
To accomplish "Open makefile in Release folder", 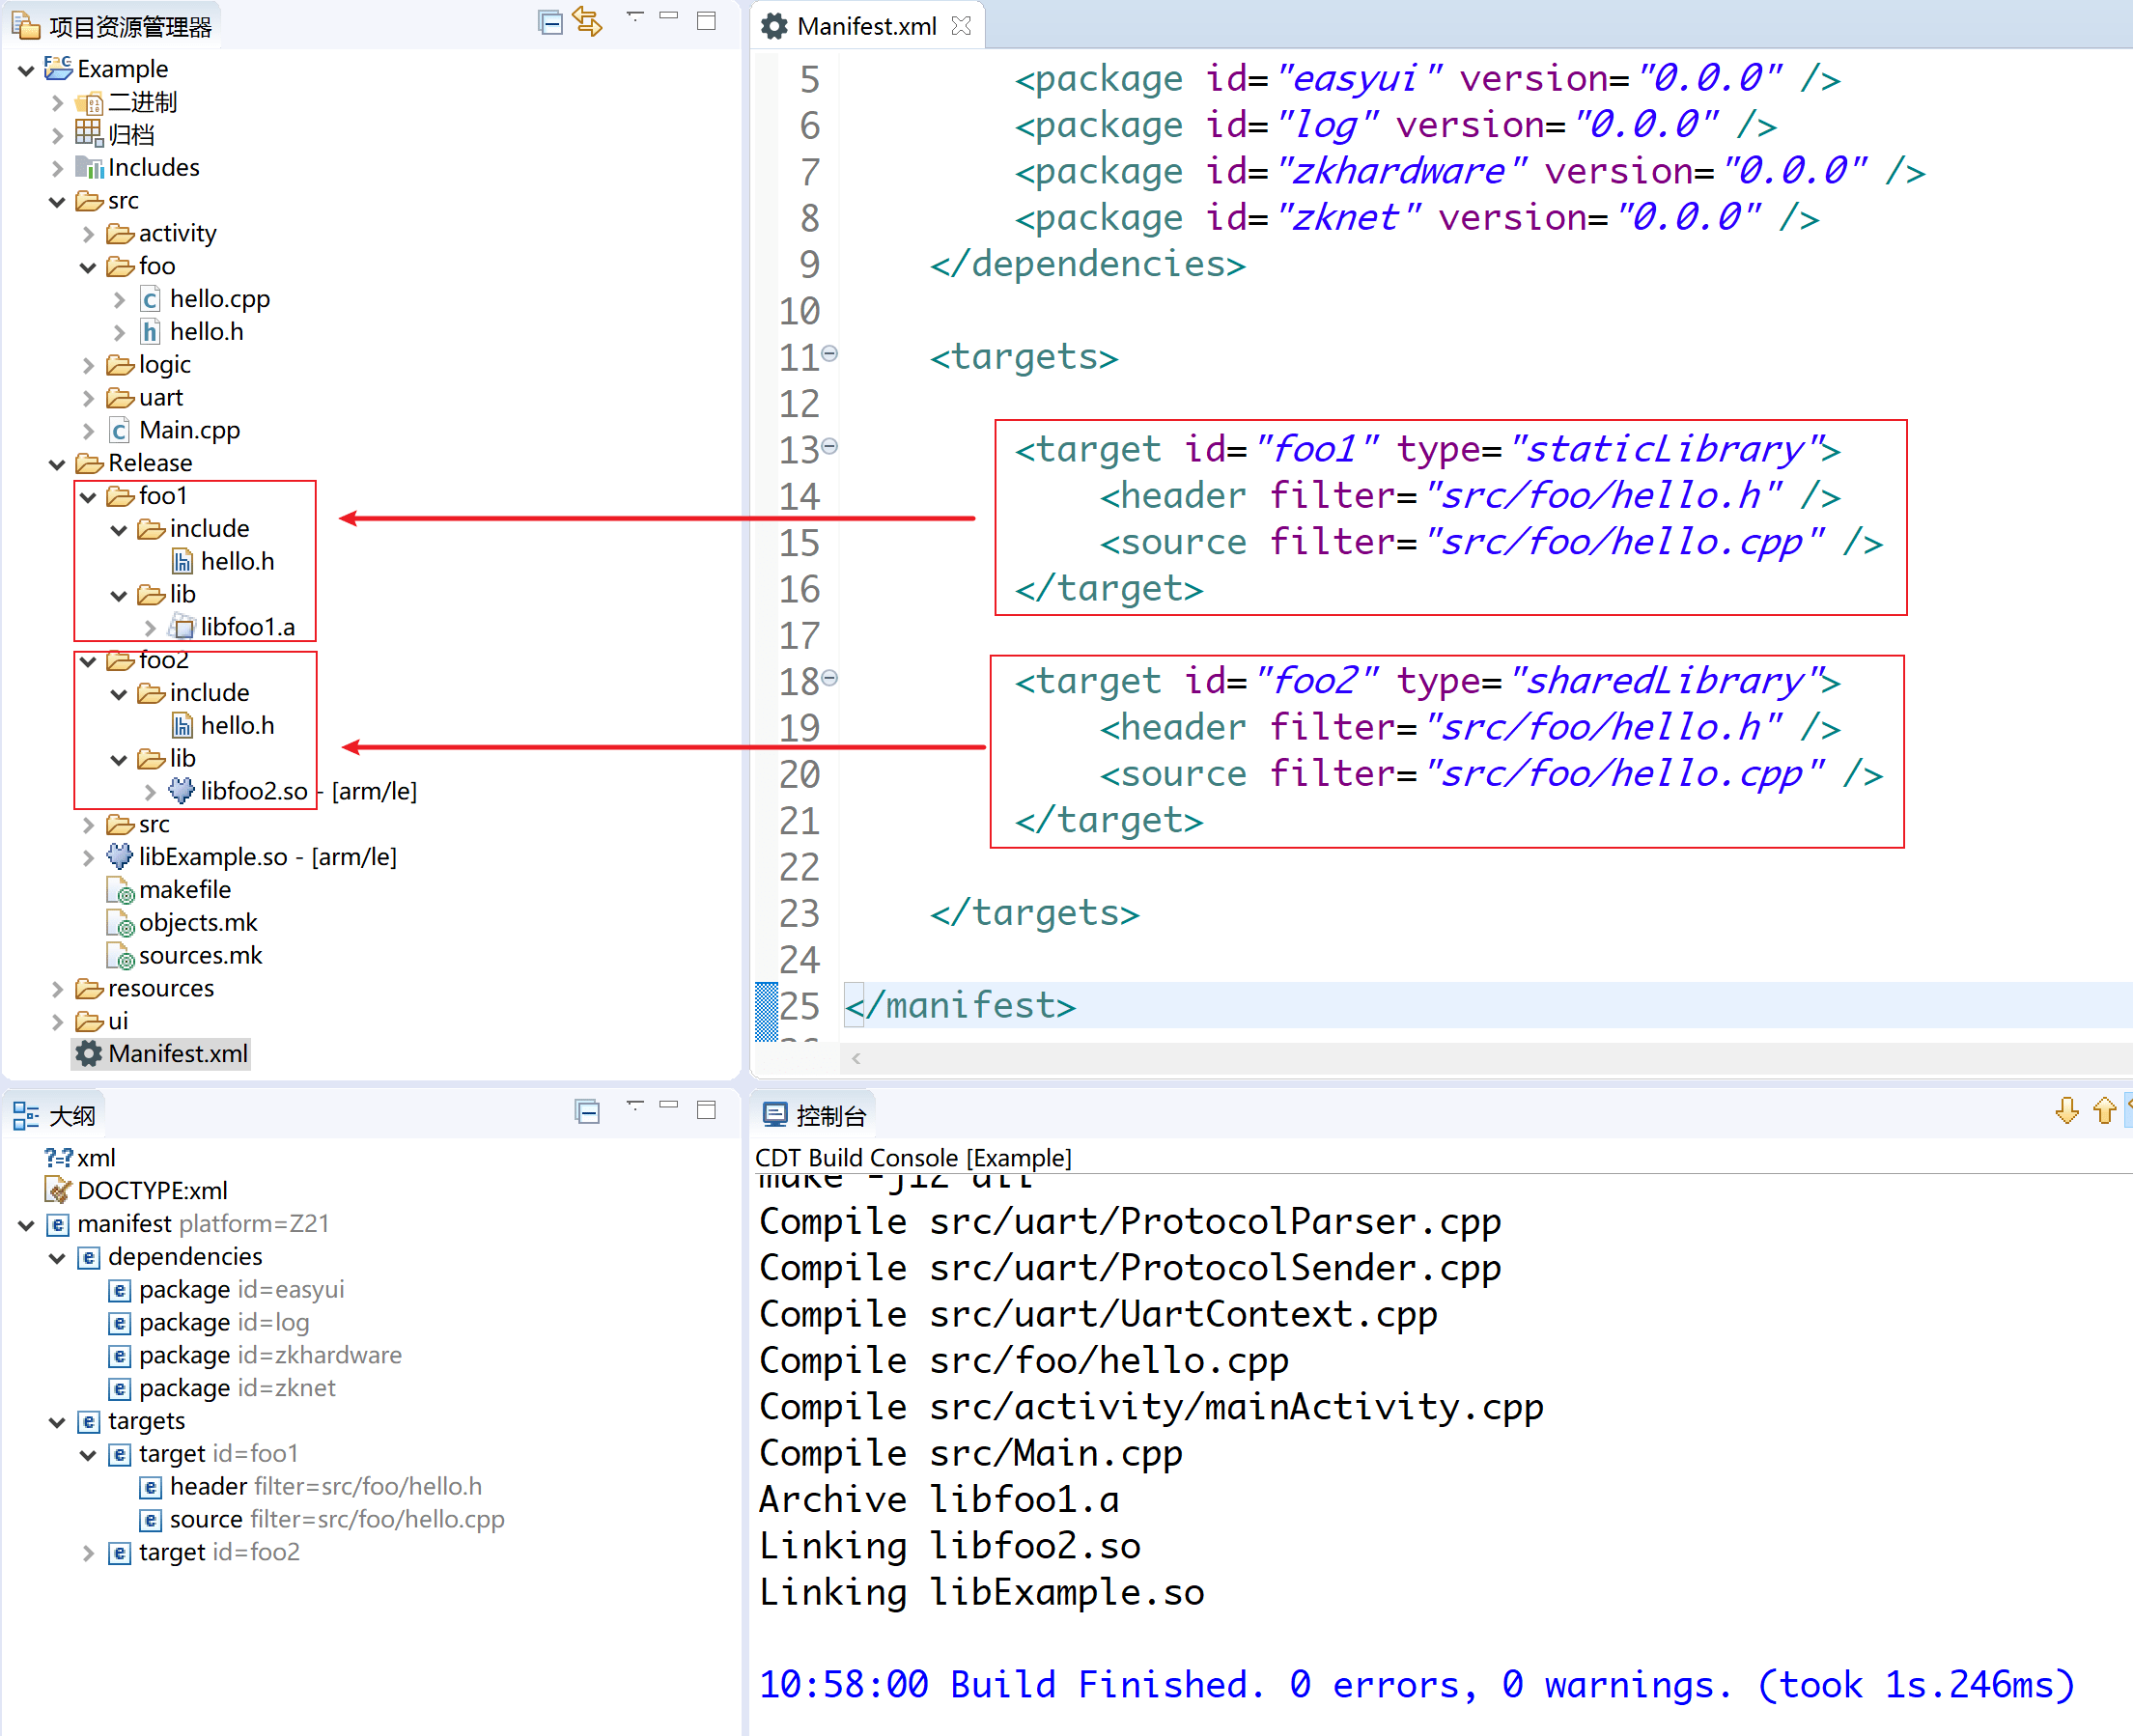I will point(184,889).
